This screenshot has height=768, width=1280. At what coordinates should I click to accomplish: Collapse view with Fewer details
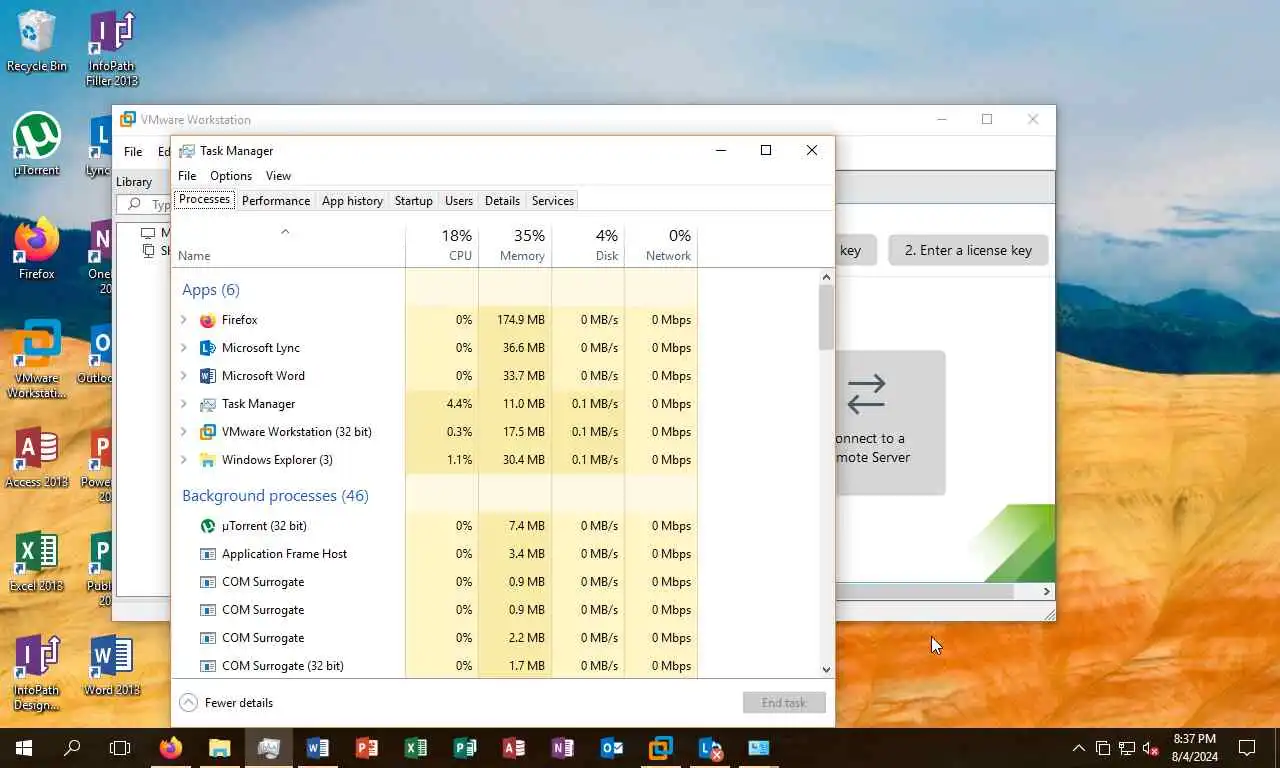point(226,703)
